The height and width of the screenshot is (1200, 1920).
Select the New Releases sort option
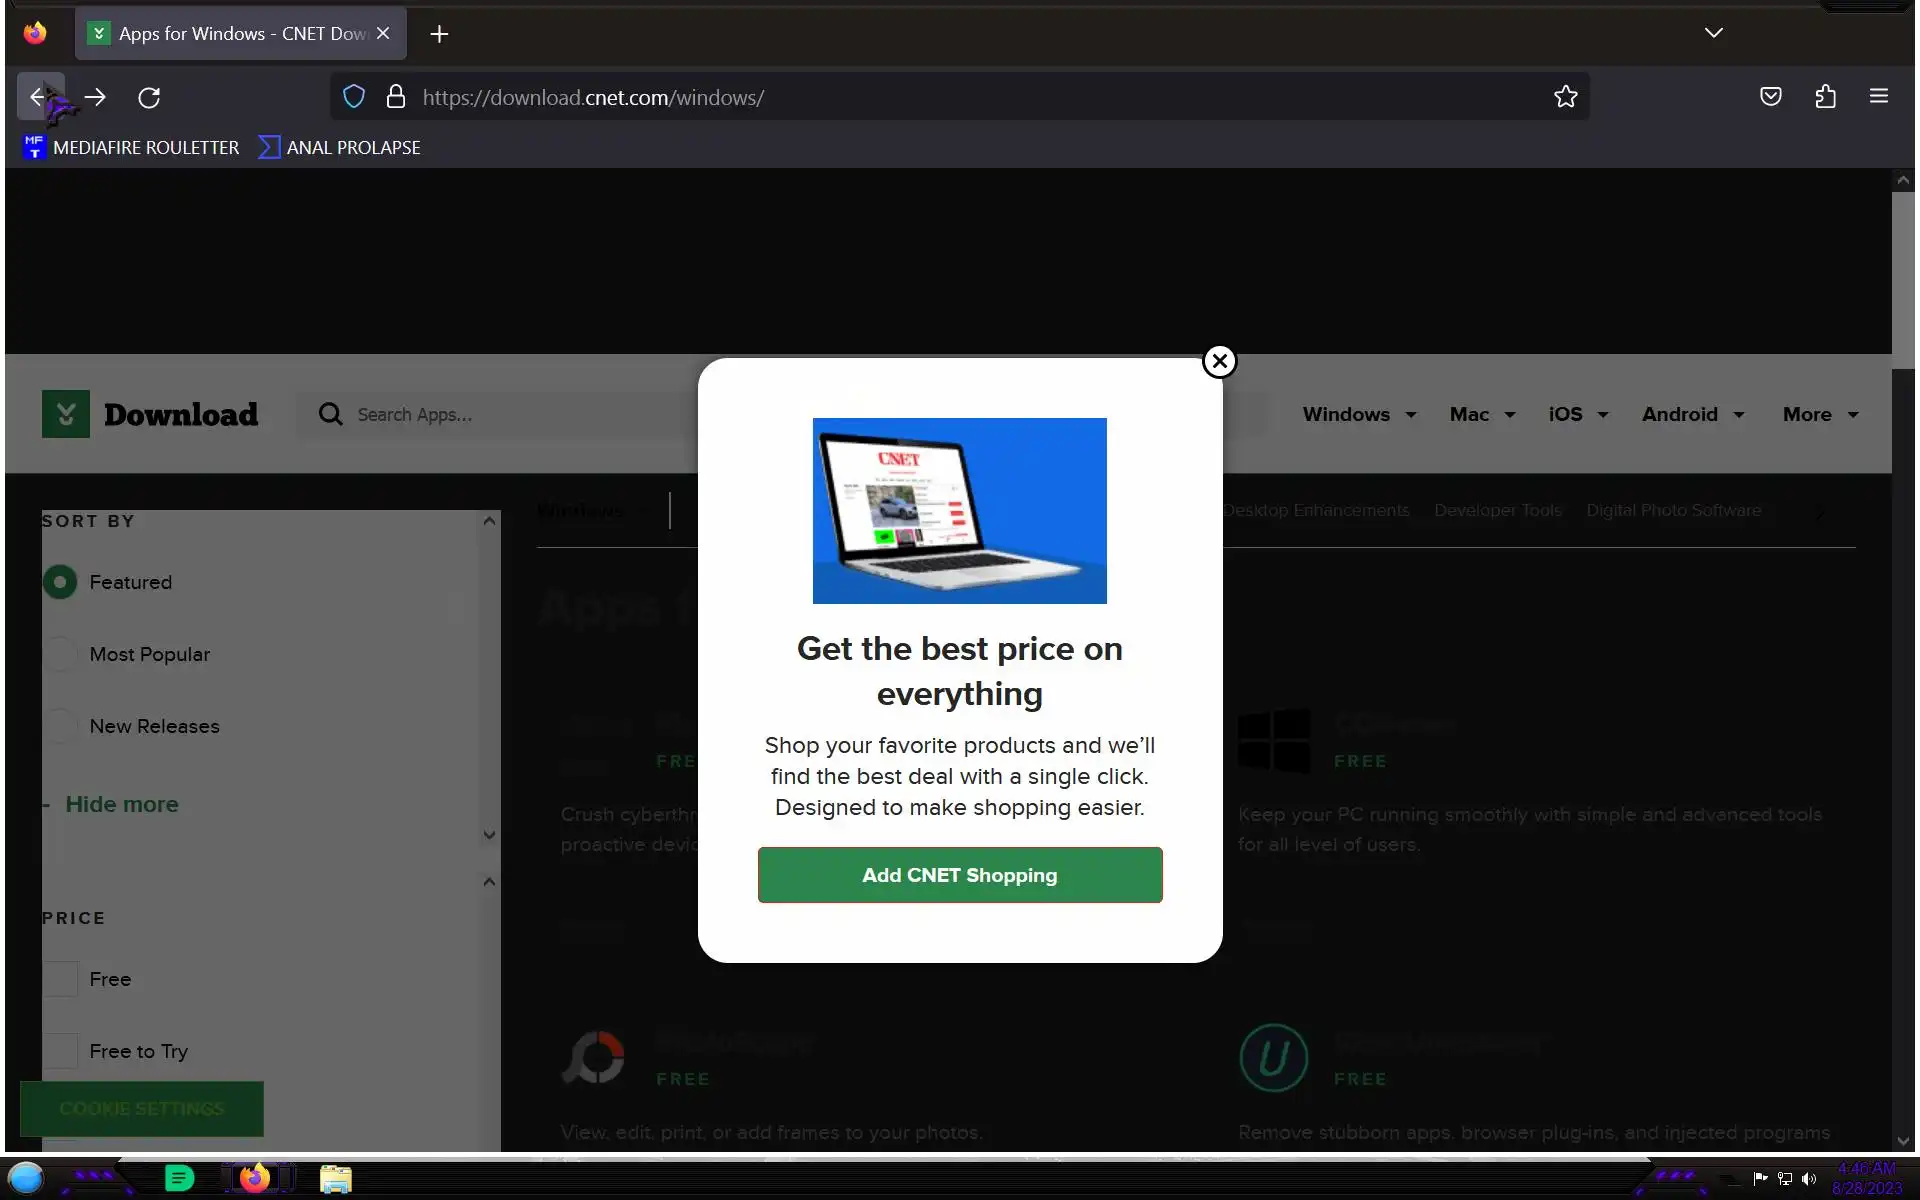(61, 726)
